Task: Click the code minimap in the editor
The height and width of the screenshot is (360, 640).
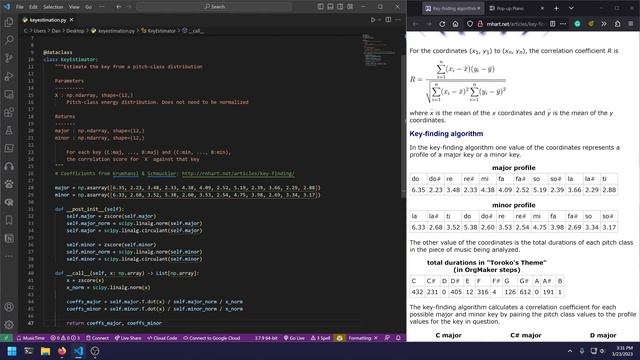Action: click(379, 51)
